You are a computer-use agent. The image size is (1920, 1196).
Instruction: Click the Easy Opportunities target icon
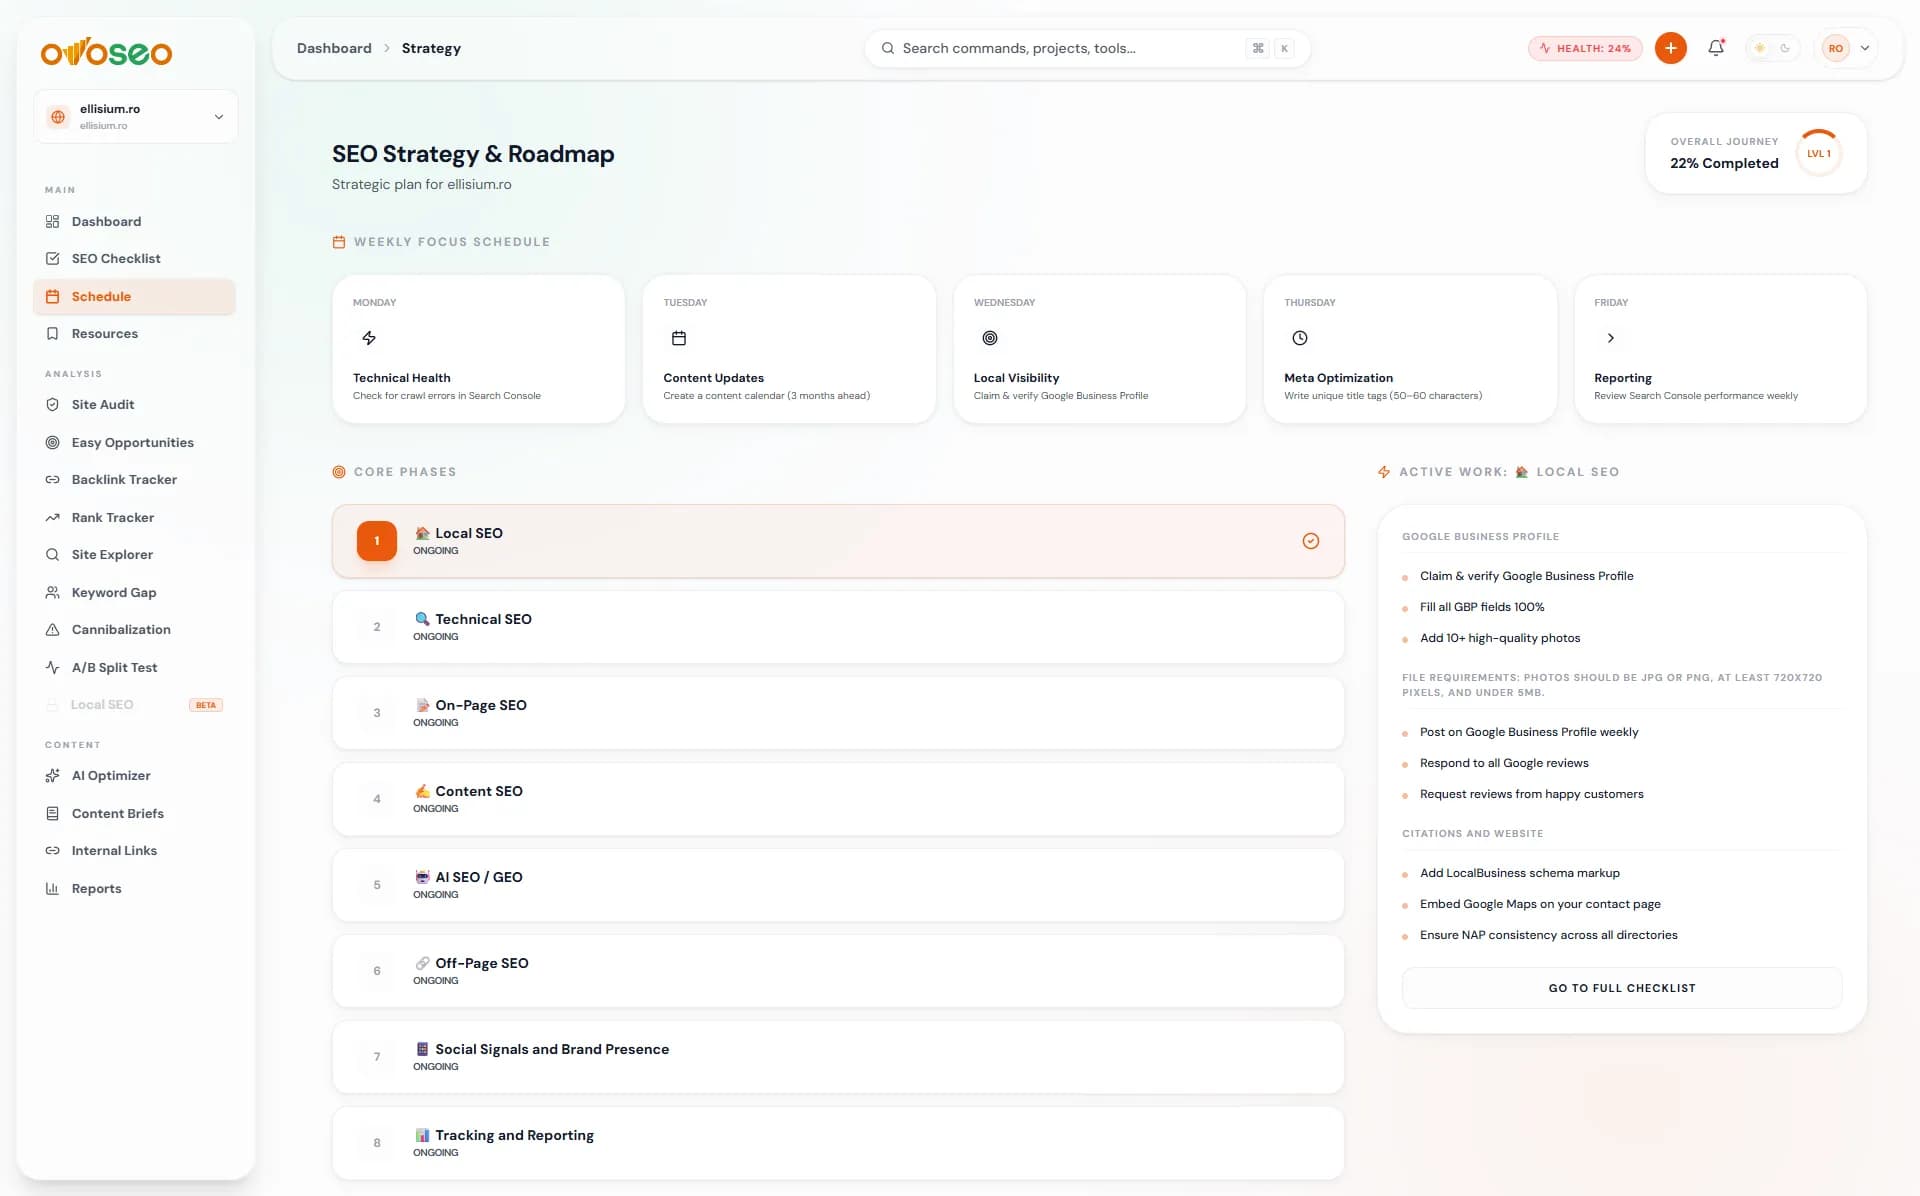(52, 442)
